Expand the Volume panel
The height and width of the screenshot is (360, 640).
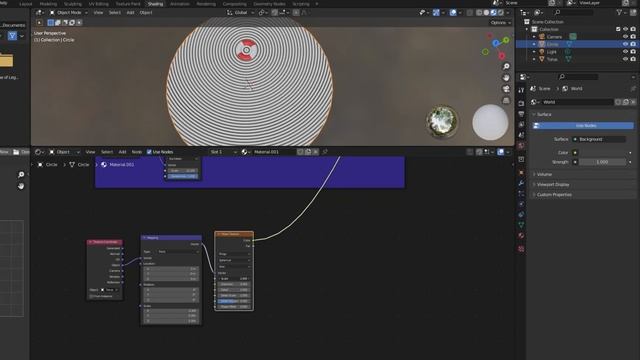point(544,174)
